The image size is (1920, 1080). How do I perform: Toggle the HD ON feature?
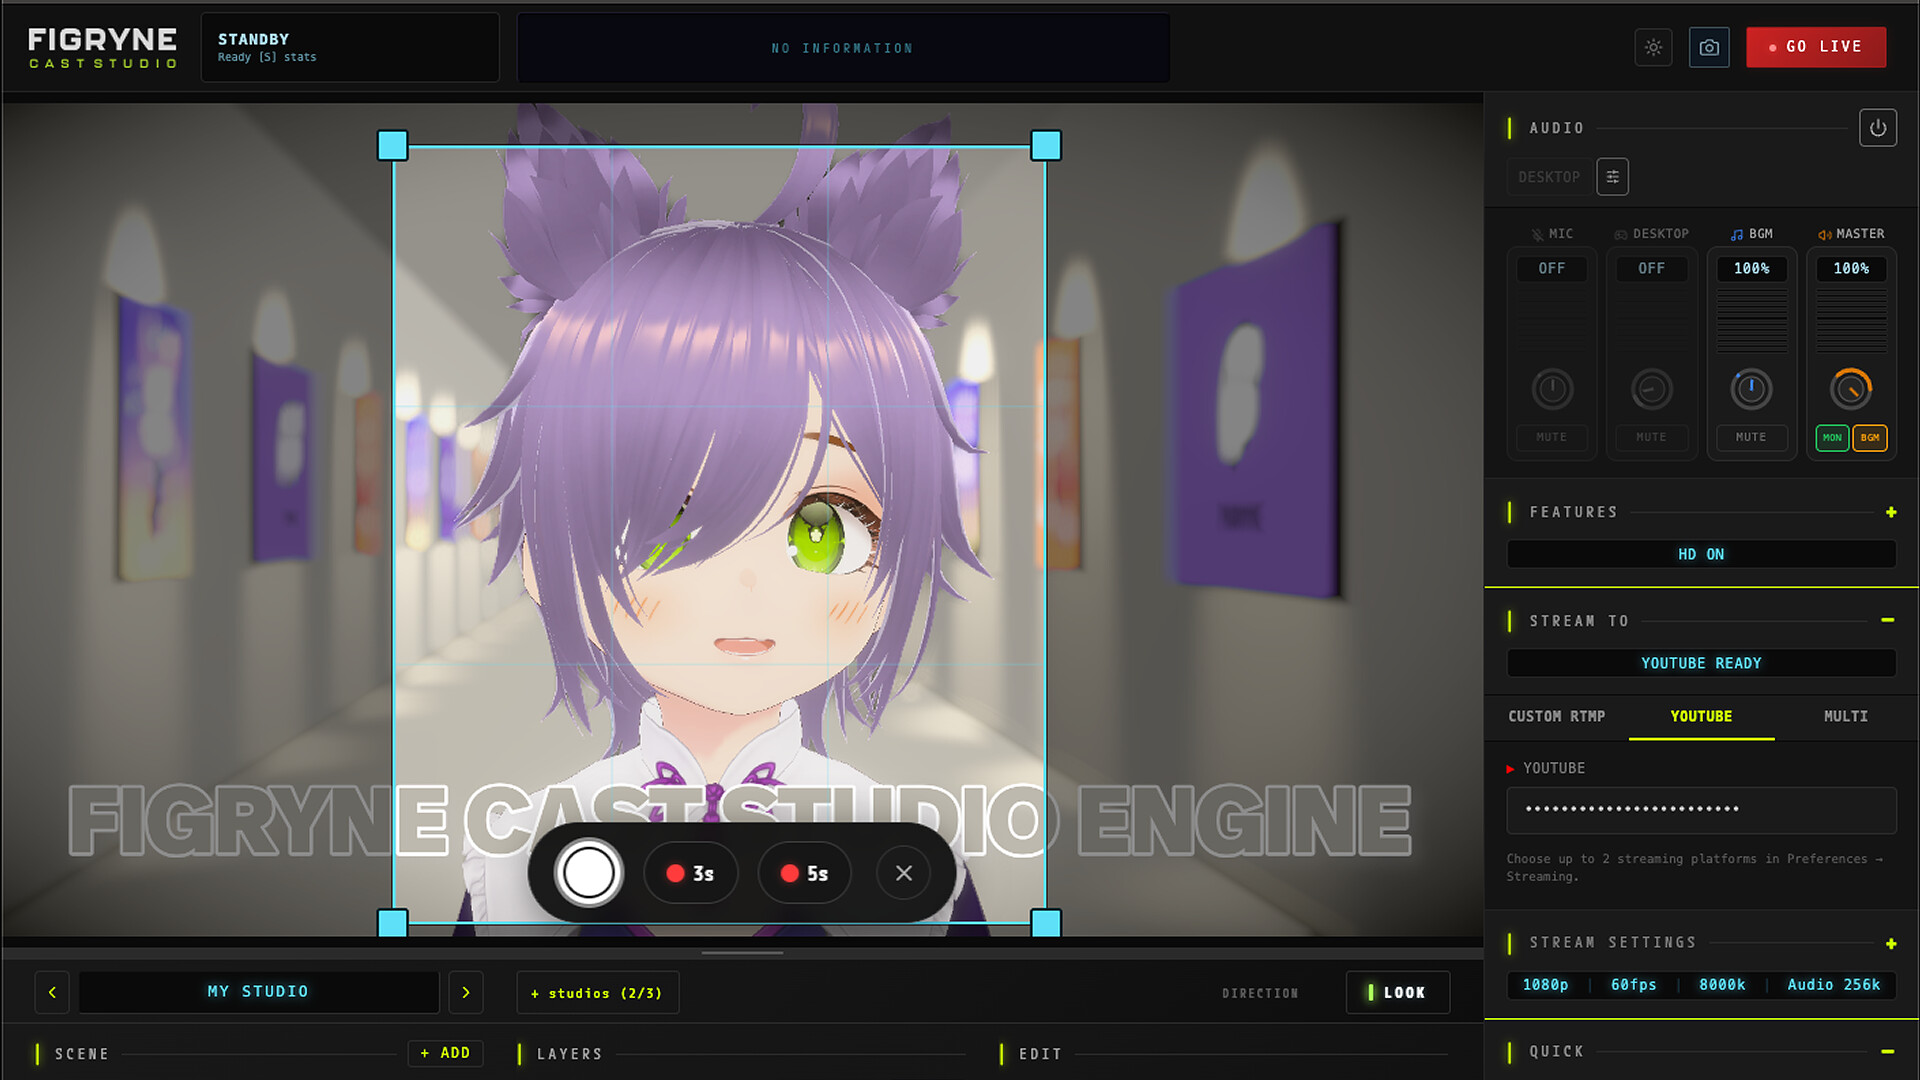pyautogui.click(x=1701, y=554)
